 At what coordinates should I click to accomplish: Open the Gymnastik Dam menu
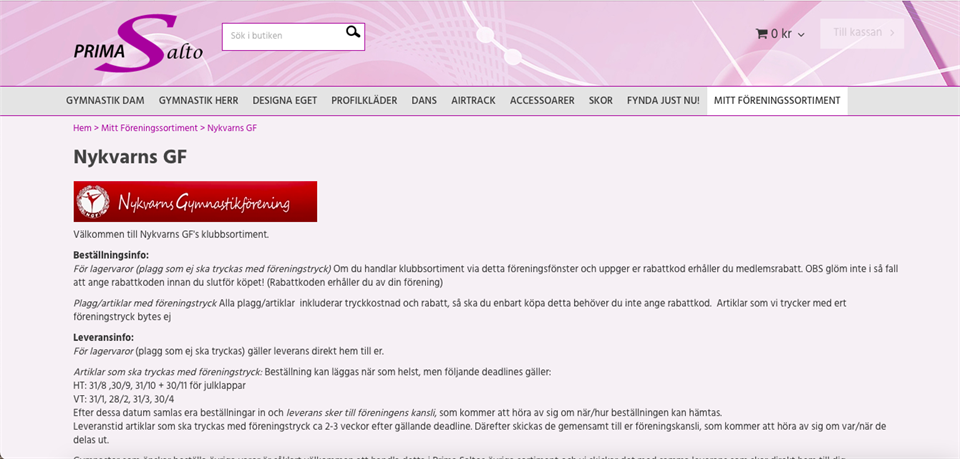[x=105, y=101]
